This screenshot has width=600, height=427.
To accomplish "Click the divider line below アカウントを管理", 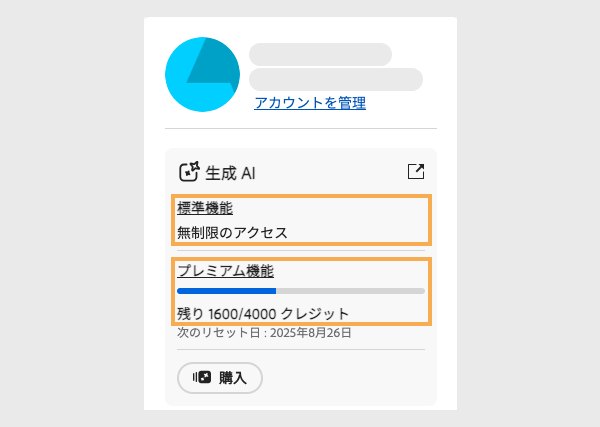I will tap(300, 129).
